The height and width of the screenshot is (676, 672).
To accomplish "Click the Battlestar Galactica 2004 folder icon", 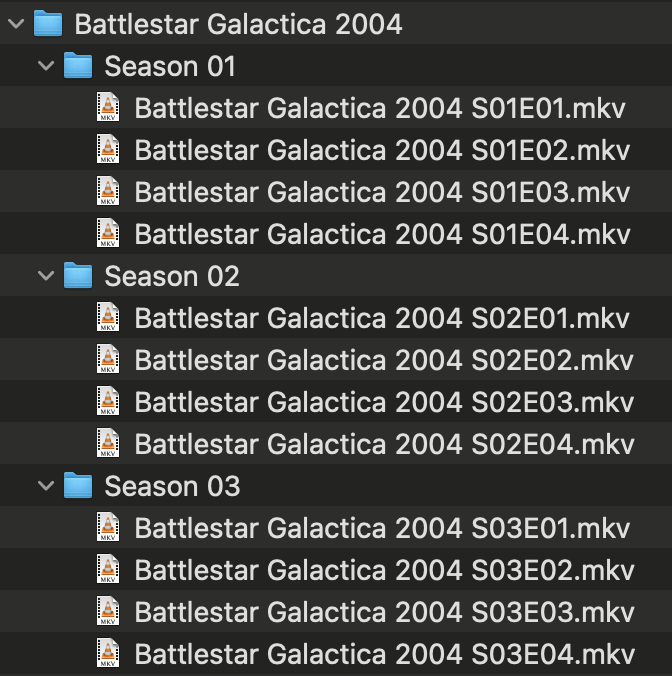I will click(48, 23).
